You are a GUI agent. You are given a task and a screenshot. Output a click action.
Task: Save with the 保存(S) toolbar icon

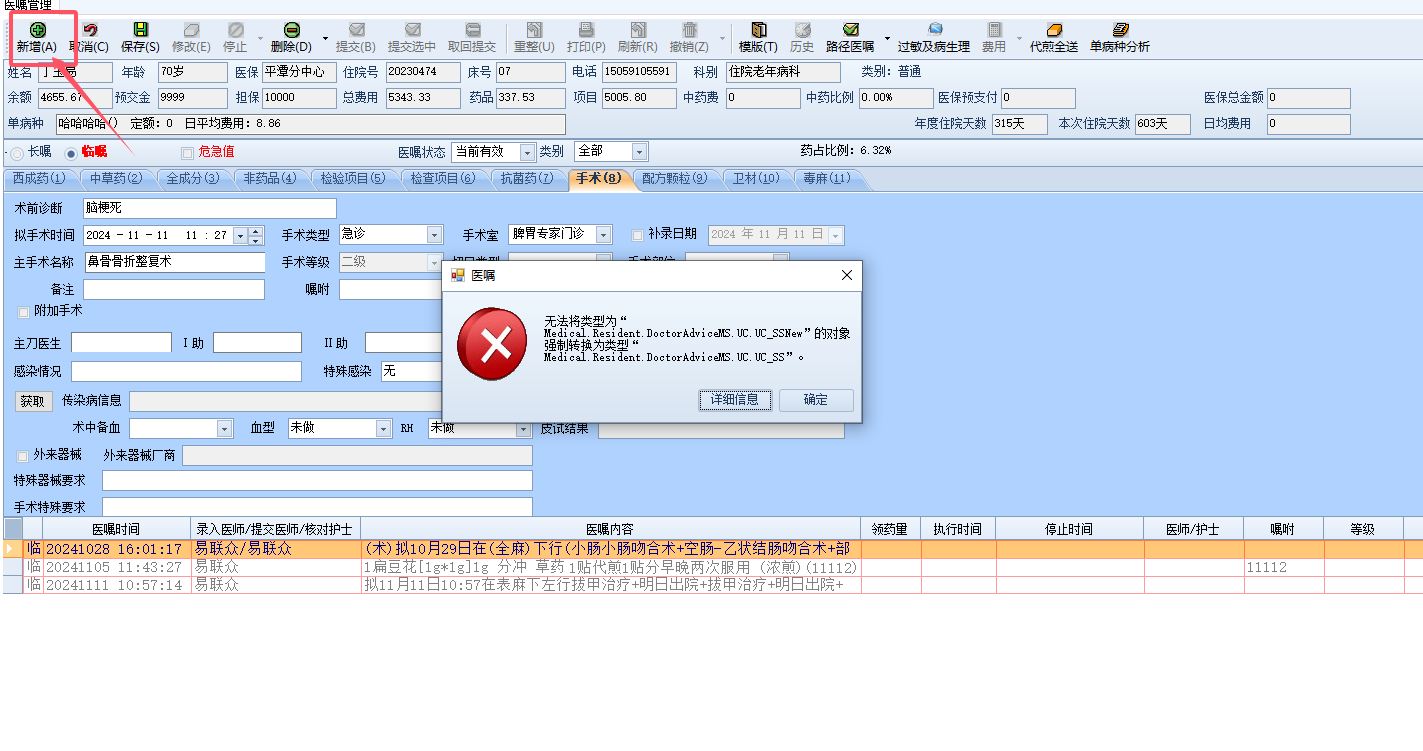pyautogui.click(x=140, y=30)
